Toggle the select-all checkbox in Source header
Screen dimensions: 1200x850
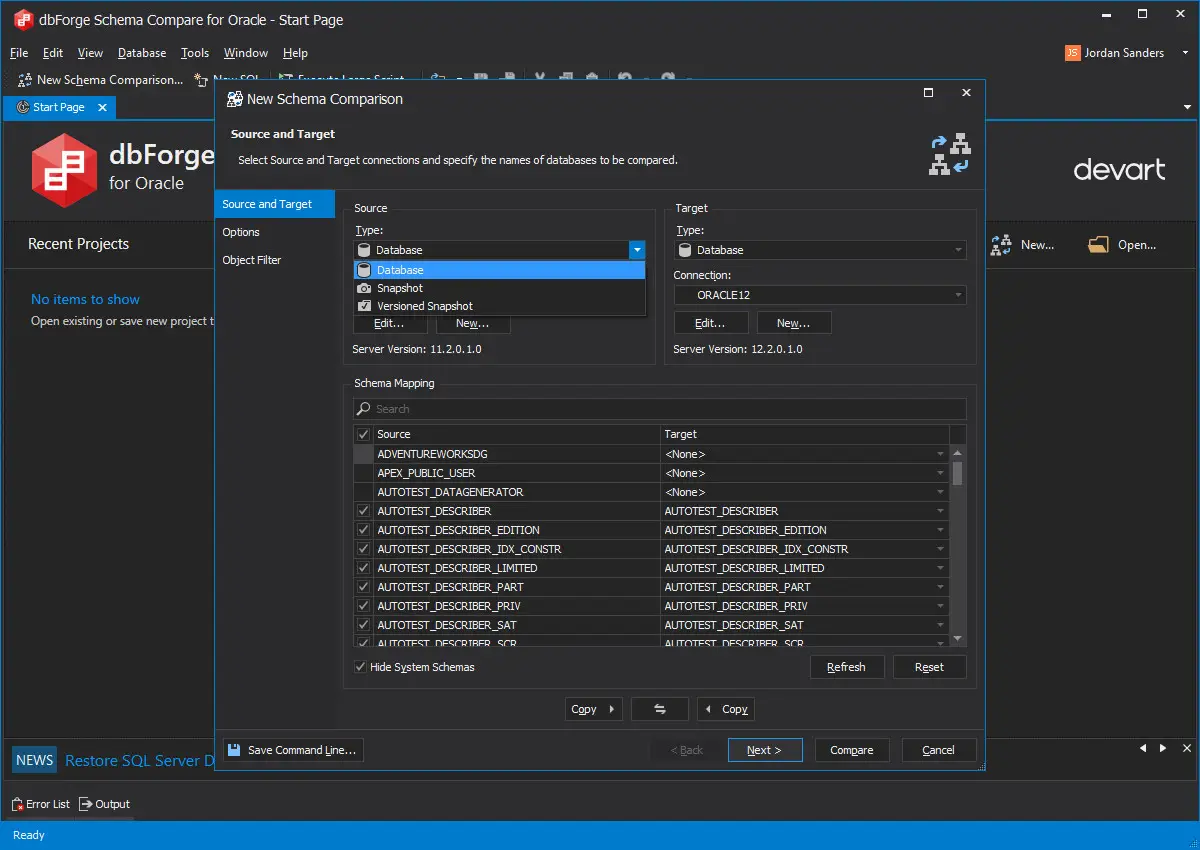(363, 434)
